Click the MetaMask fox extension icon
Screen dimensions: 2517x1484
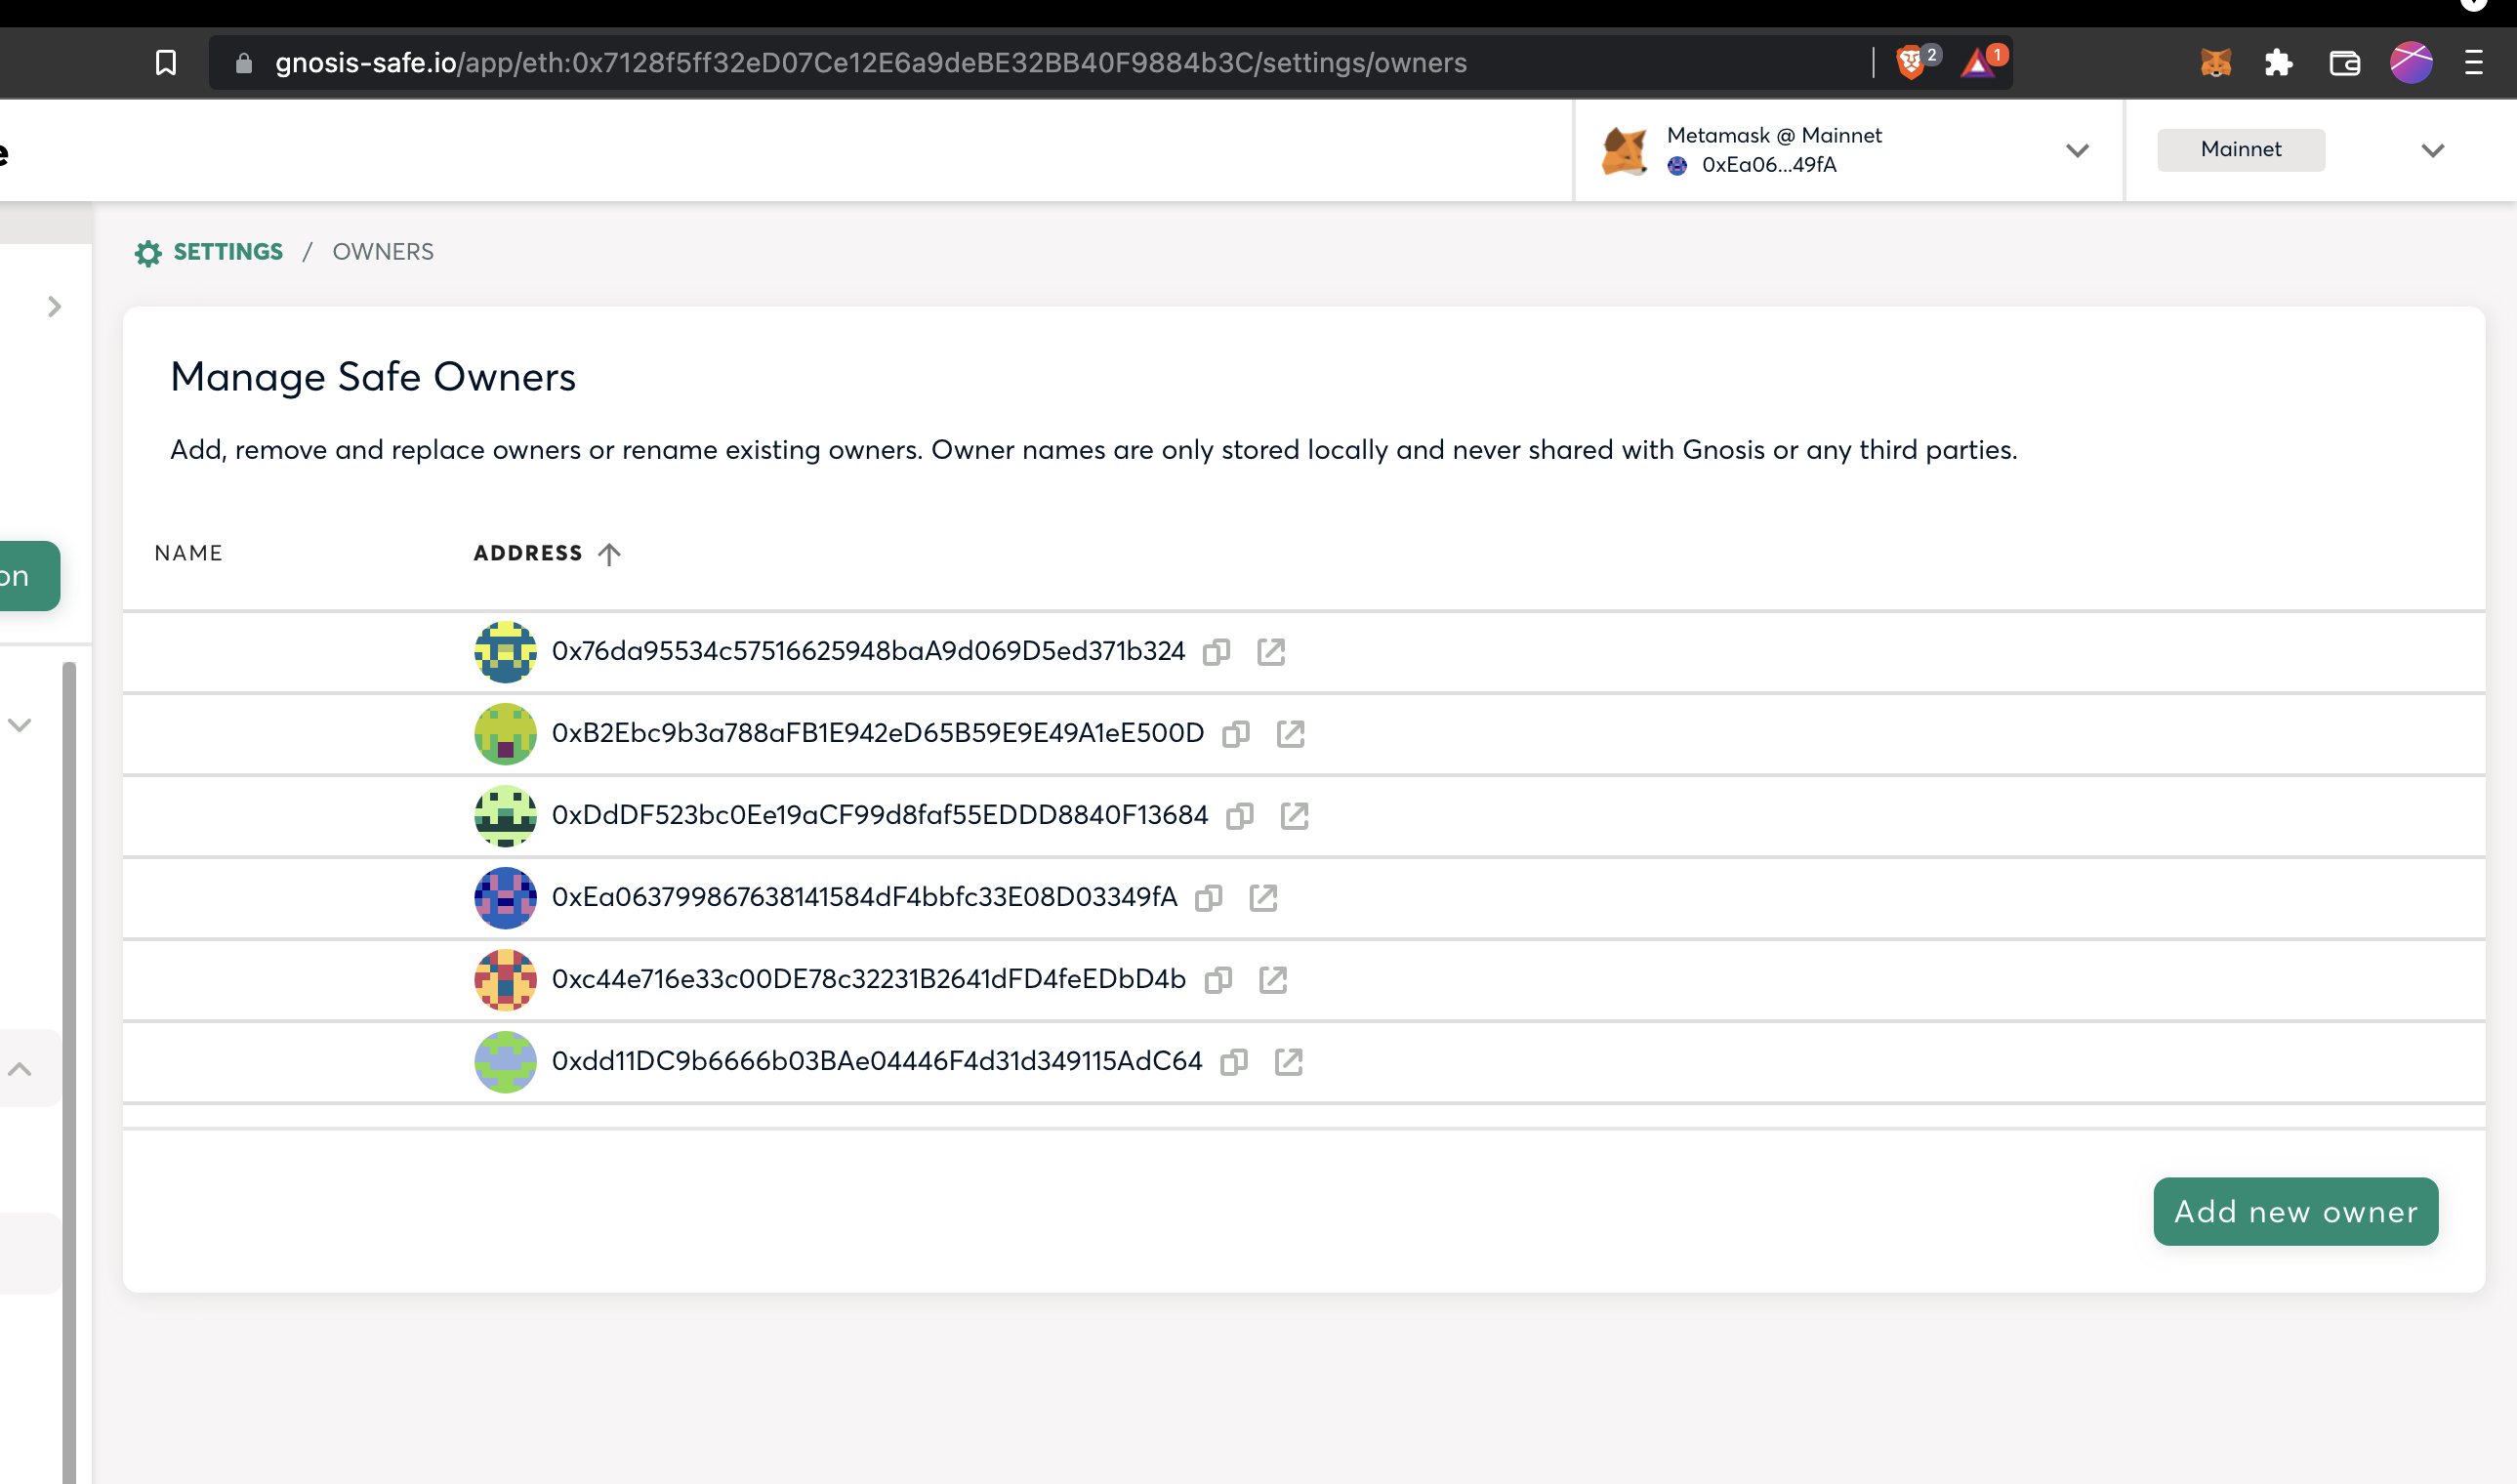pos(2215,63)
